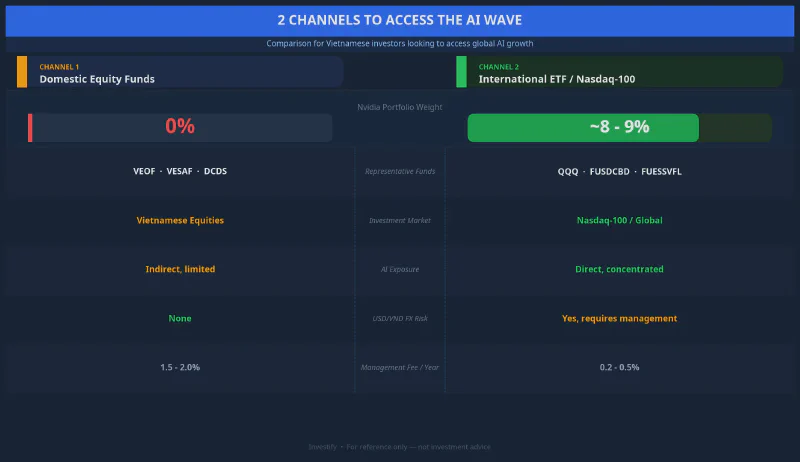Click the 'Nvidia Portfolio Weight' label
The width and height of the screenshot is (800, 462).
tap(399, 107)
